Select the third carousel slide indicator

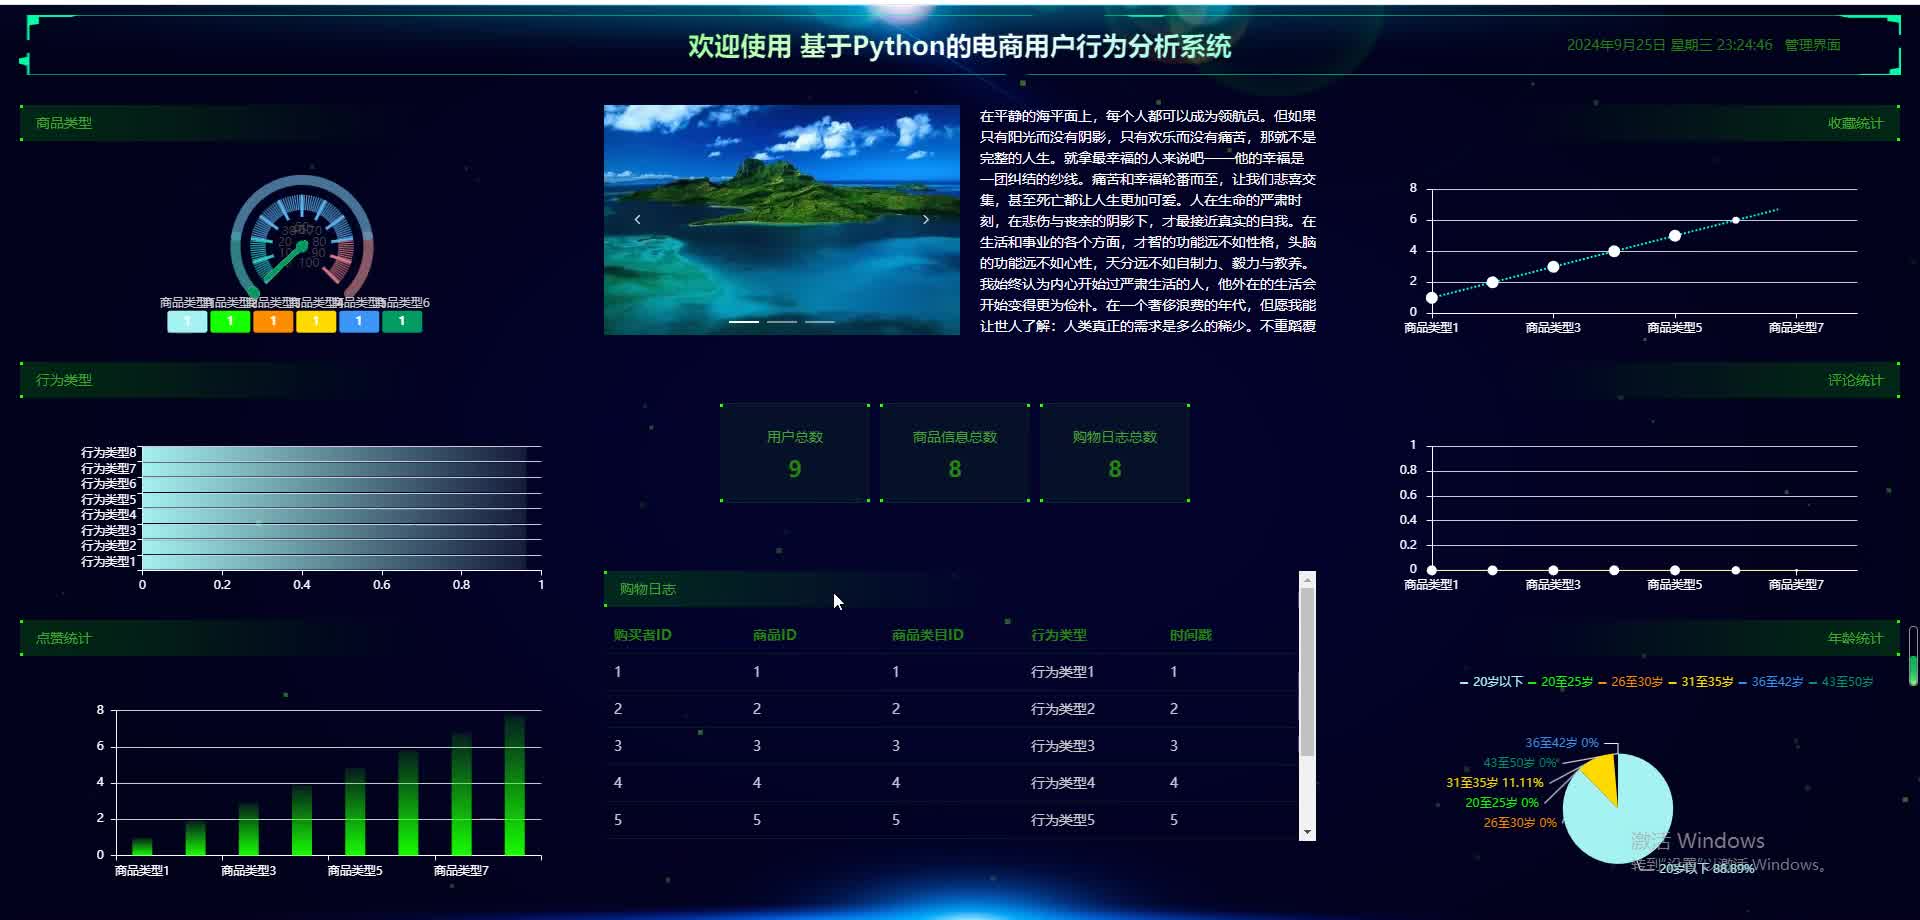click(820, 322)
